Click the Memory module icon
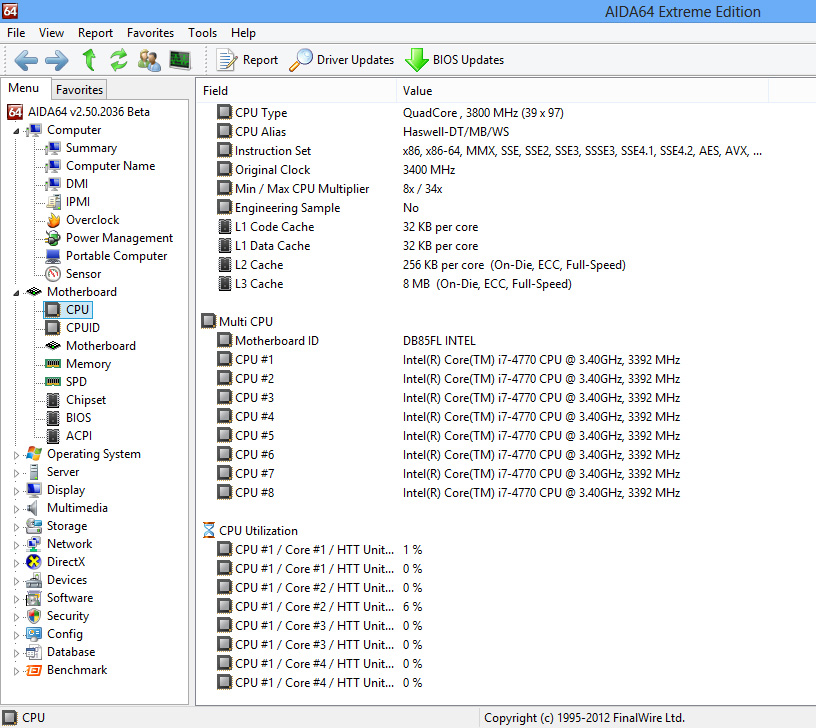 click(x=53, y=363)
